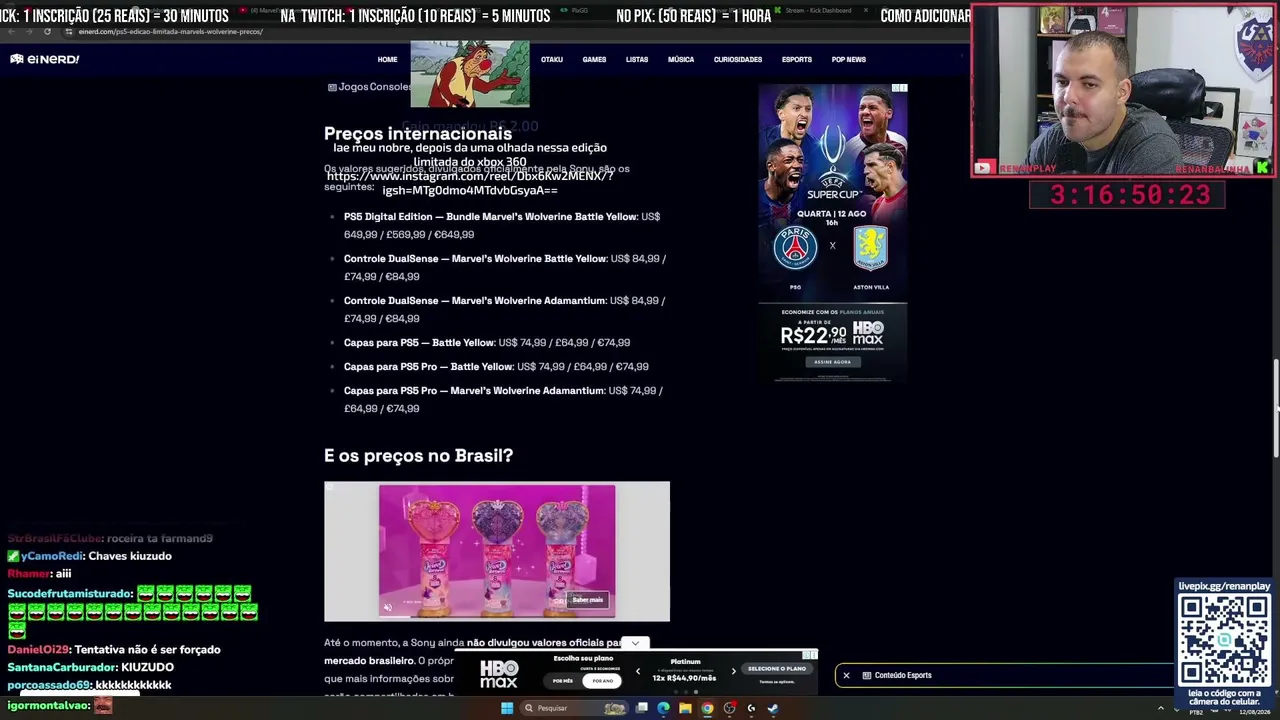Open the LISTAS menu item

point(637,59)
